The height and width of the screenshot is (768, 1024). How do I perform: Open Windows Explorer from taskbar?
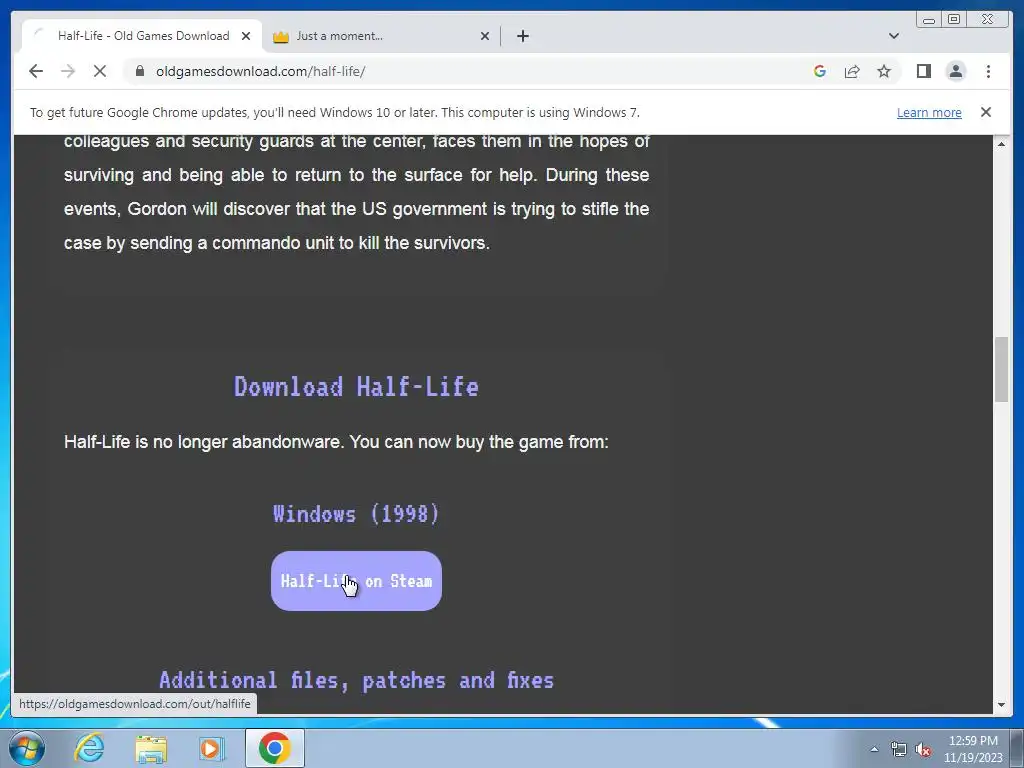(x=151, y=748)
